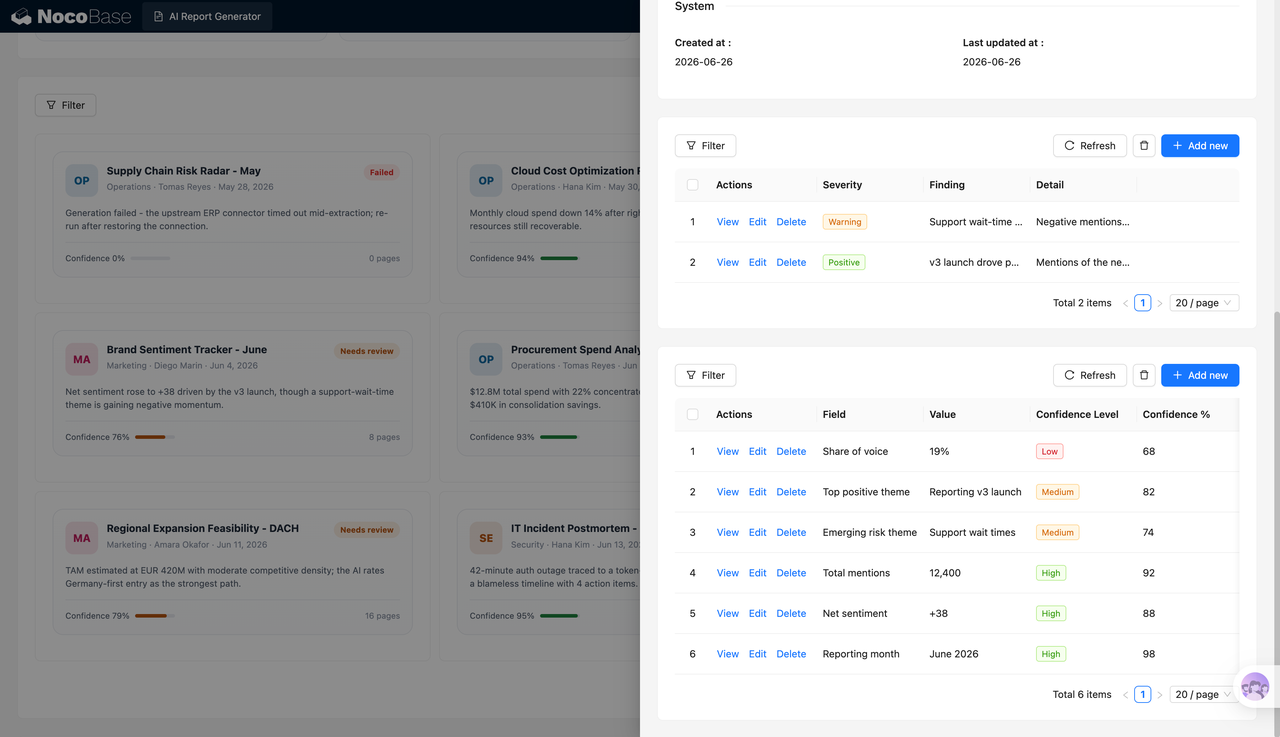This screenshot has width=1280, height=737.
Task: Delete the Warning severity row
Action: click(x=791, y=222)
